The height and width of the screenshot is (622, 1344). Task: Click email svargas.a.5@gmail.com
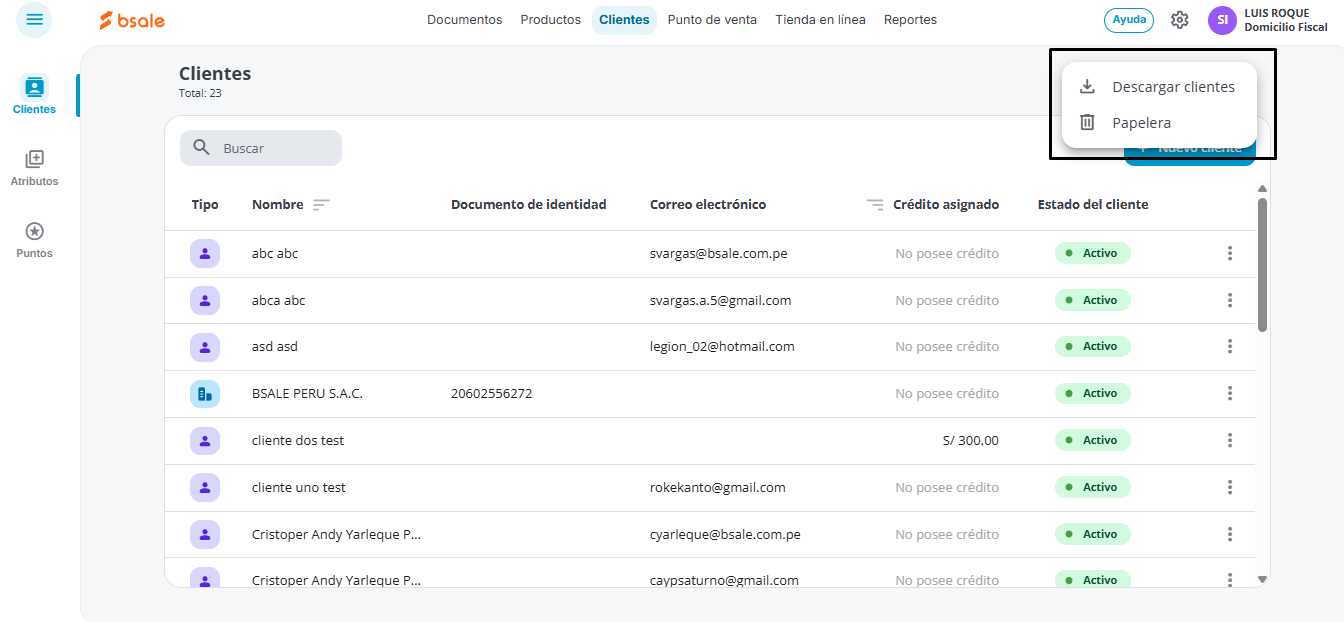click(x=721, y=300)
